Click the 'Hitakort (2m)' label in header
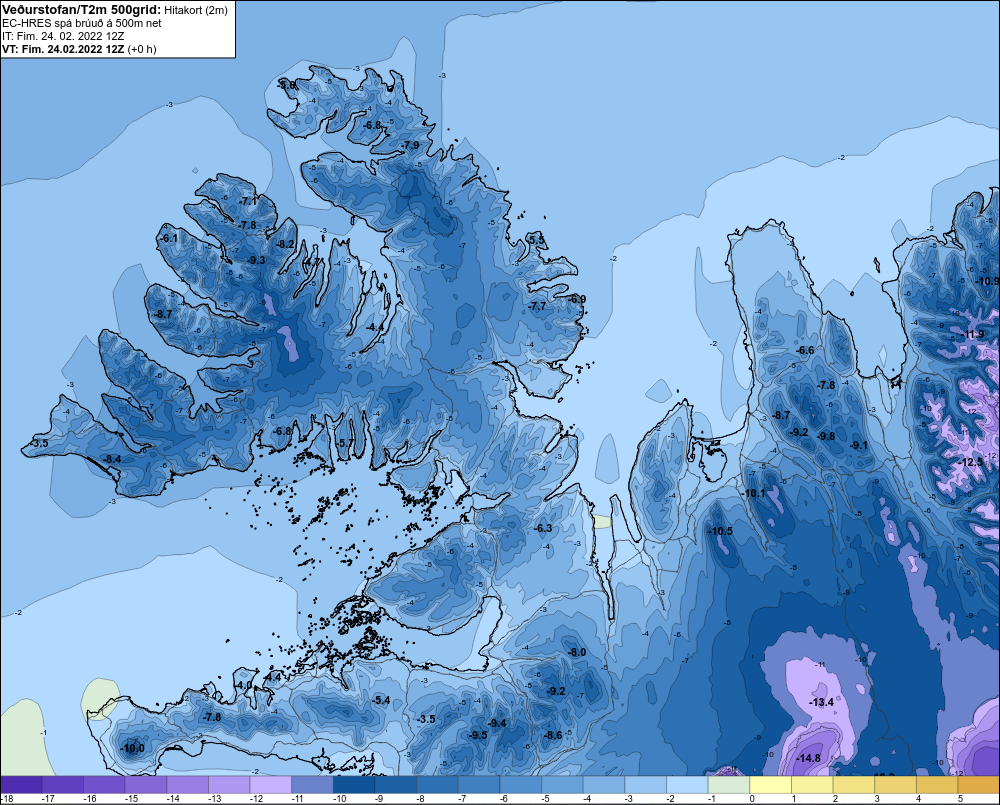This screenshot has height=805, width=1000. pyautogui.click(x=195, y=10)
